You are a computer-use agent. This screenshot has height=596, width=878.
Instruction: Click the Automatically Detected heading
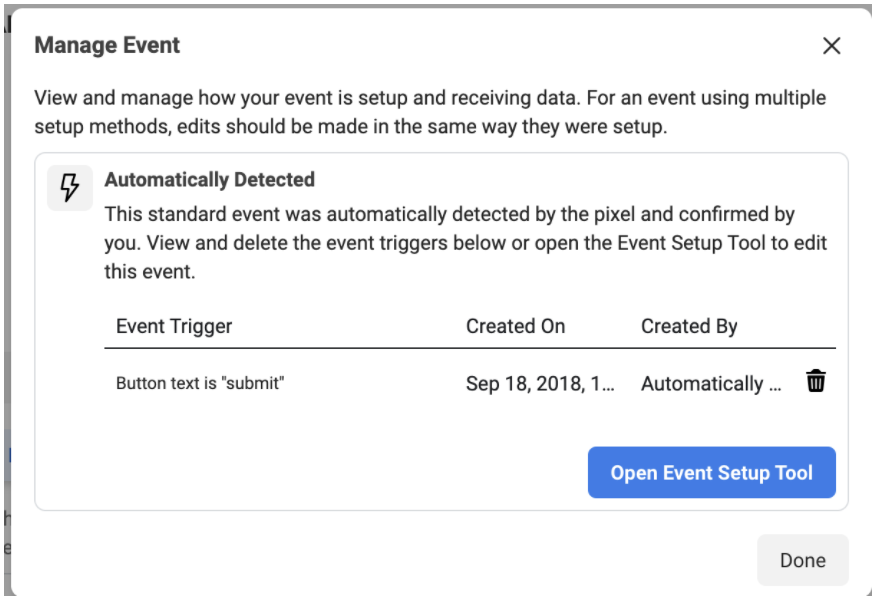coord(209,180)
